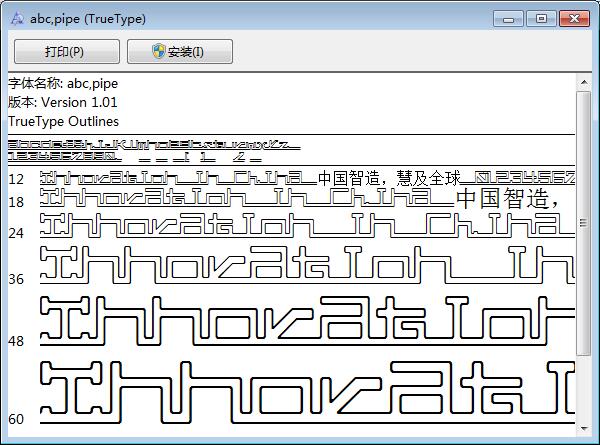Click the 中国智造 text in the 12pt sample

pyautogui.click(x=349, y=178)
